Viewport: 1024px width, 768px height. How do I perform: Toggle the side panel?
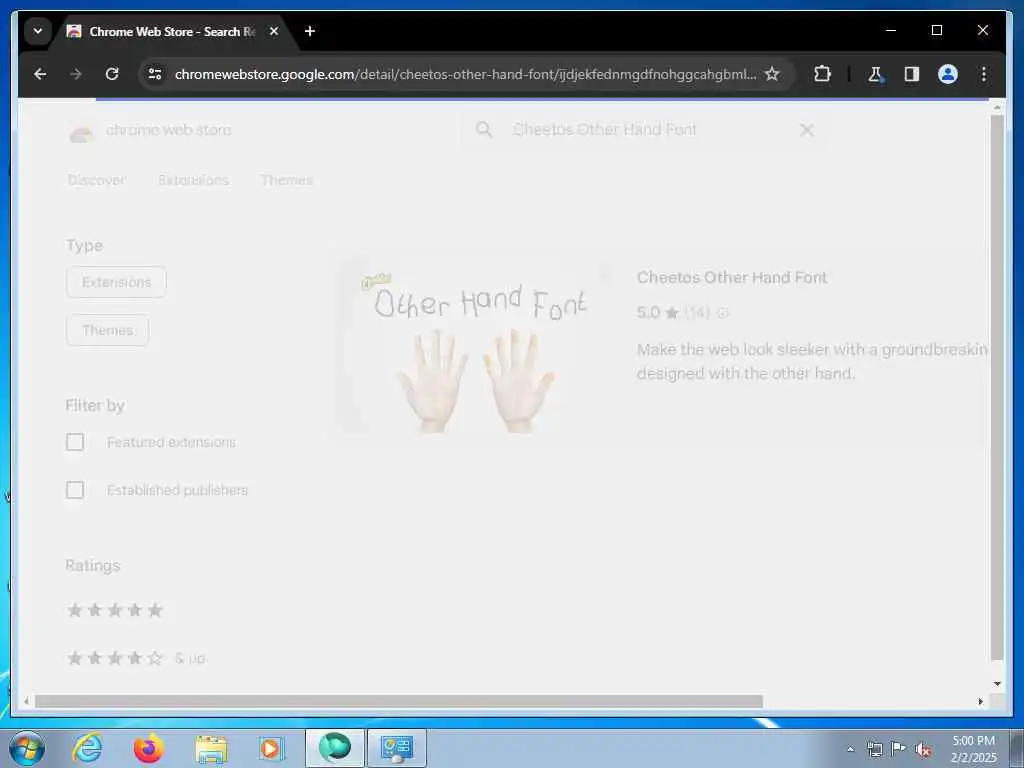[x=912, y=74]
